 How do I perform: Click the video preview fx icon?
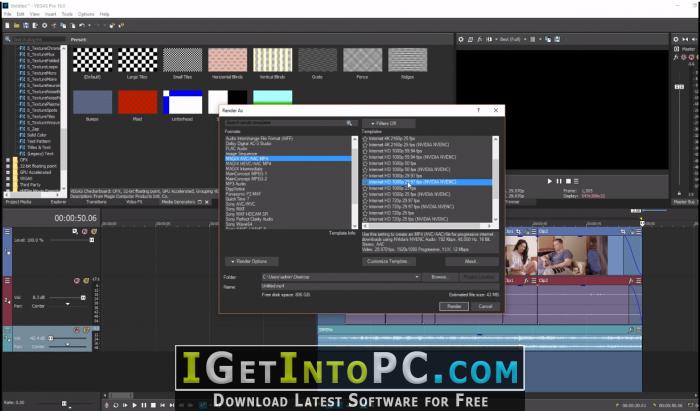click(480, 39)
